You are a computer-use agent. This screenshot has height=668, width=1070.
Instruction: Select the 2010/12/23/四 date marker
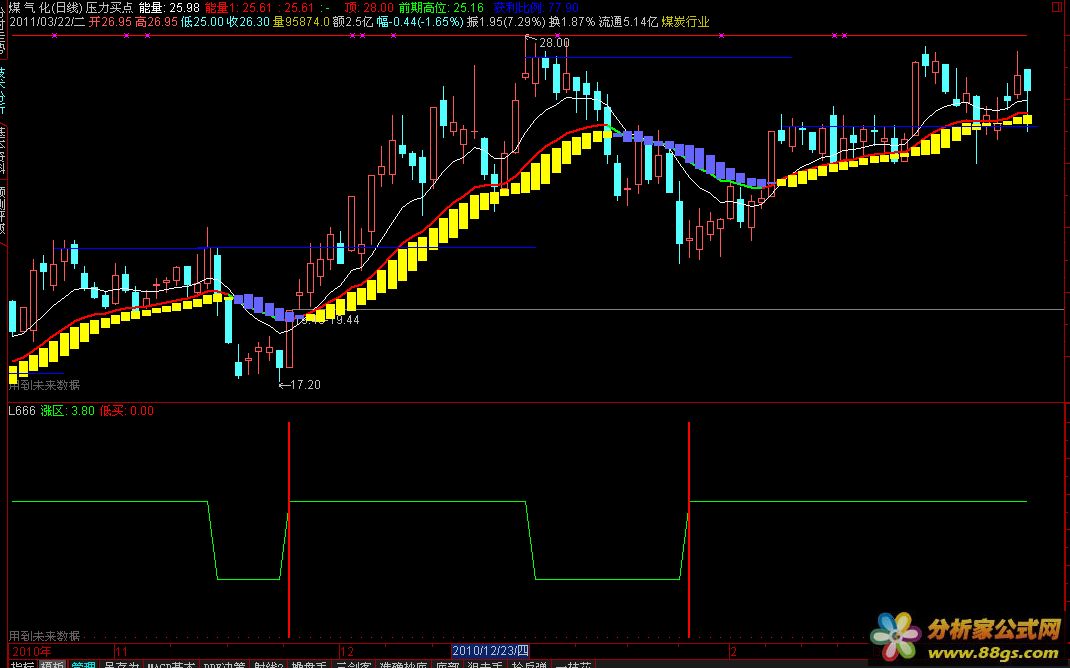[x=490, y=650]
